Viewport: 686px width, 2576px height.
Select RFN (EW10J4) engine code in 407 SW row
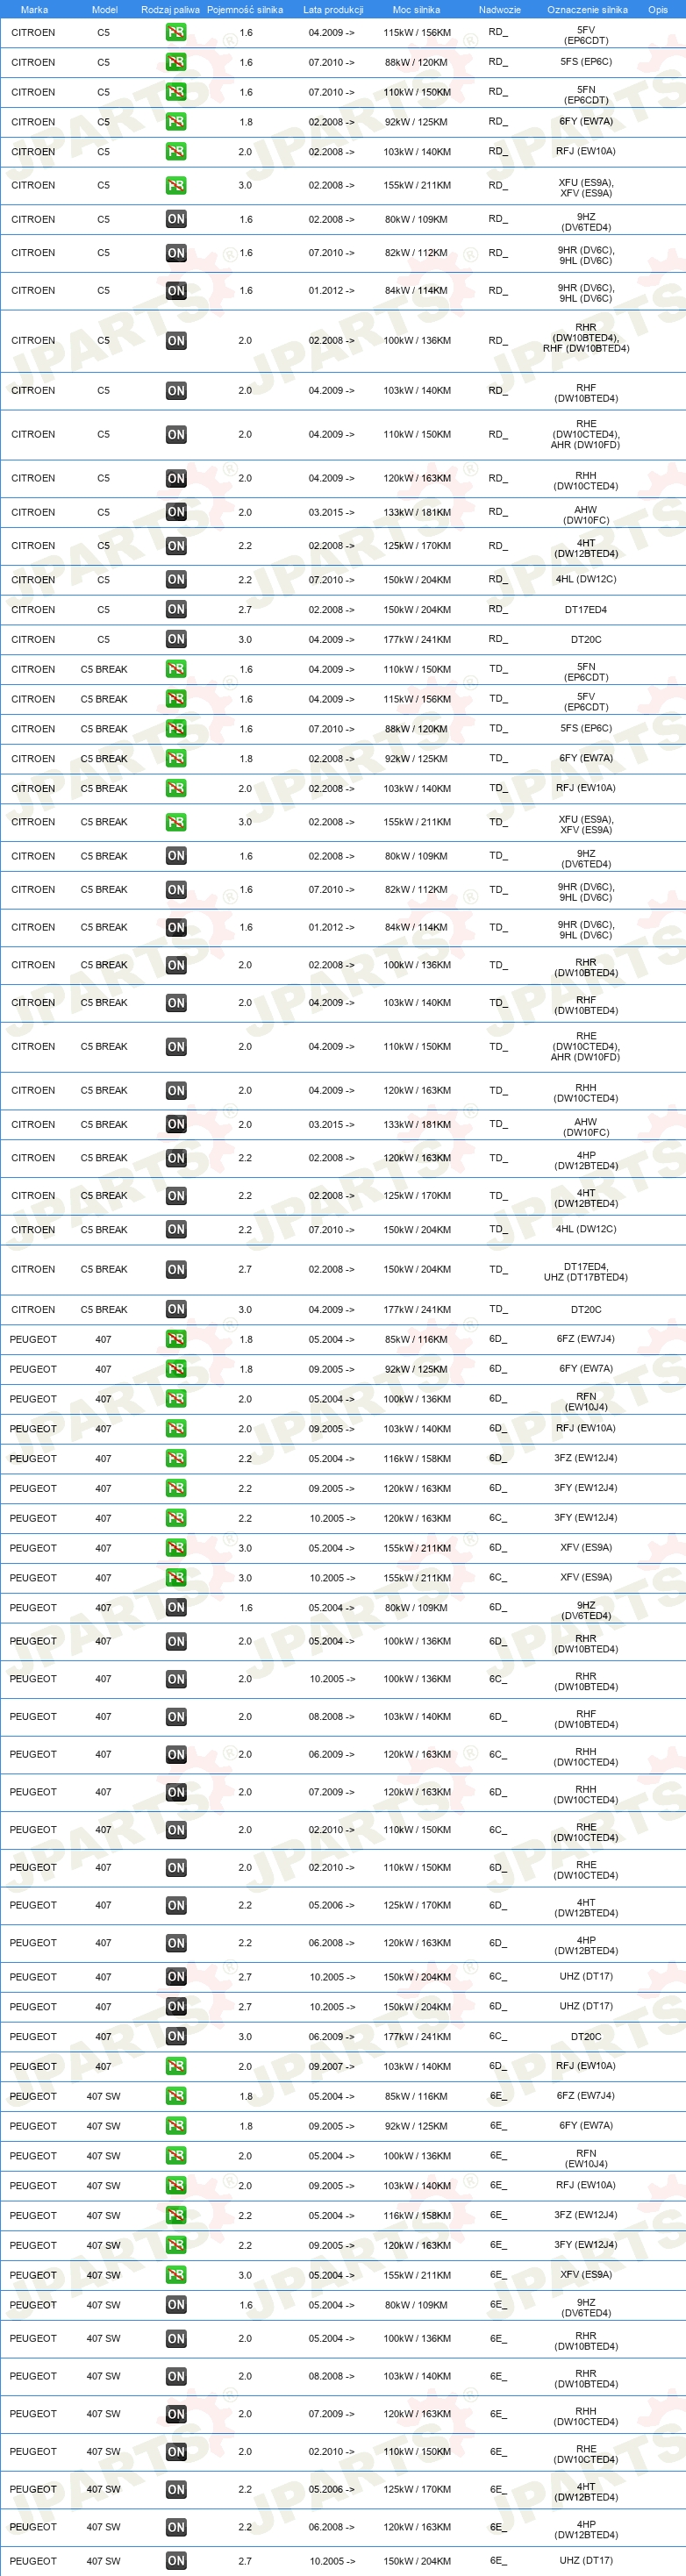[x=586, y=2158]
